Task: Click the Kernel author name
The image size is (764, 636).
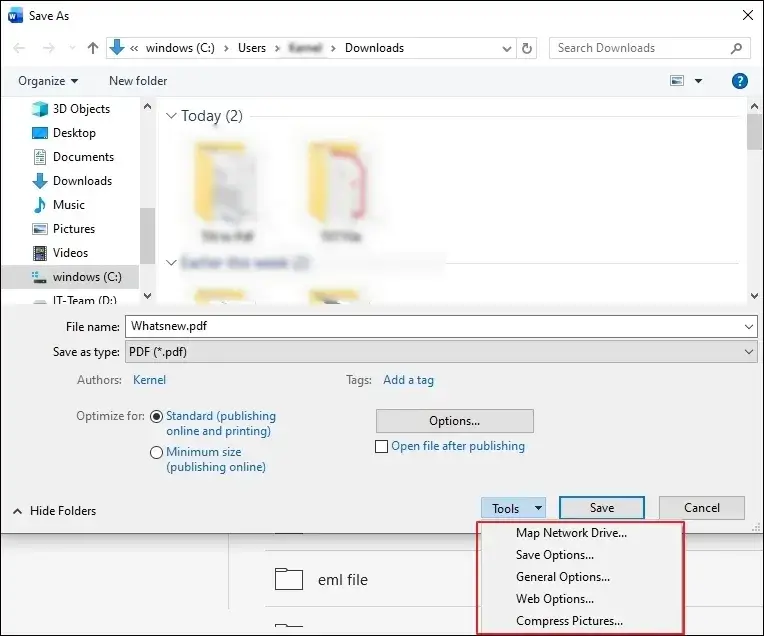Action: [149, 380]
